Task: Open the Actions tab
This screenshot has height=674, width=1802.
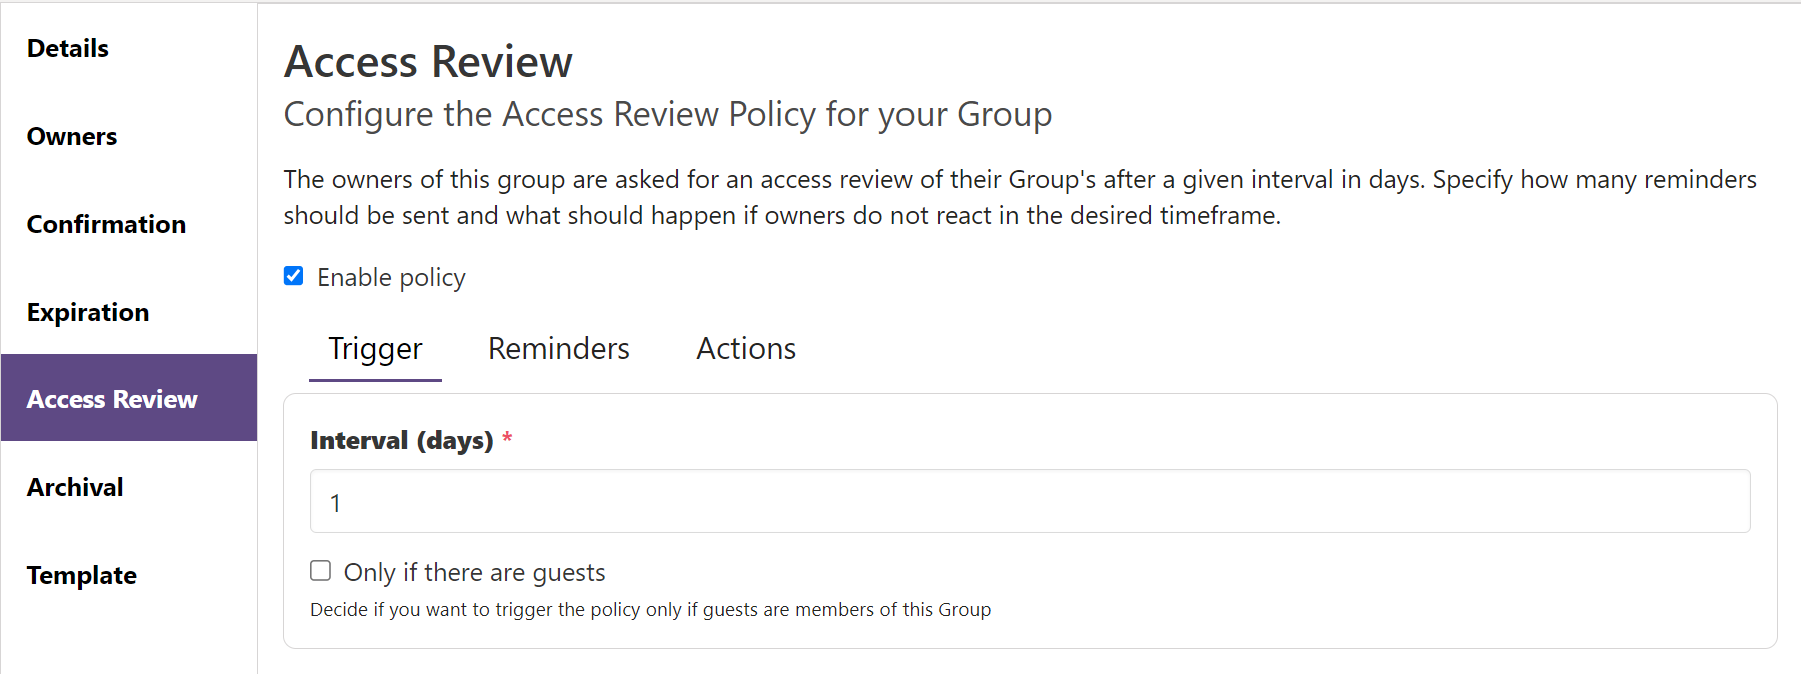Action: point(745,348)
